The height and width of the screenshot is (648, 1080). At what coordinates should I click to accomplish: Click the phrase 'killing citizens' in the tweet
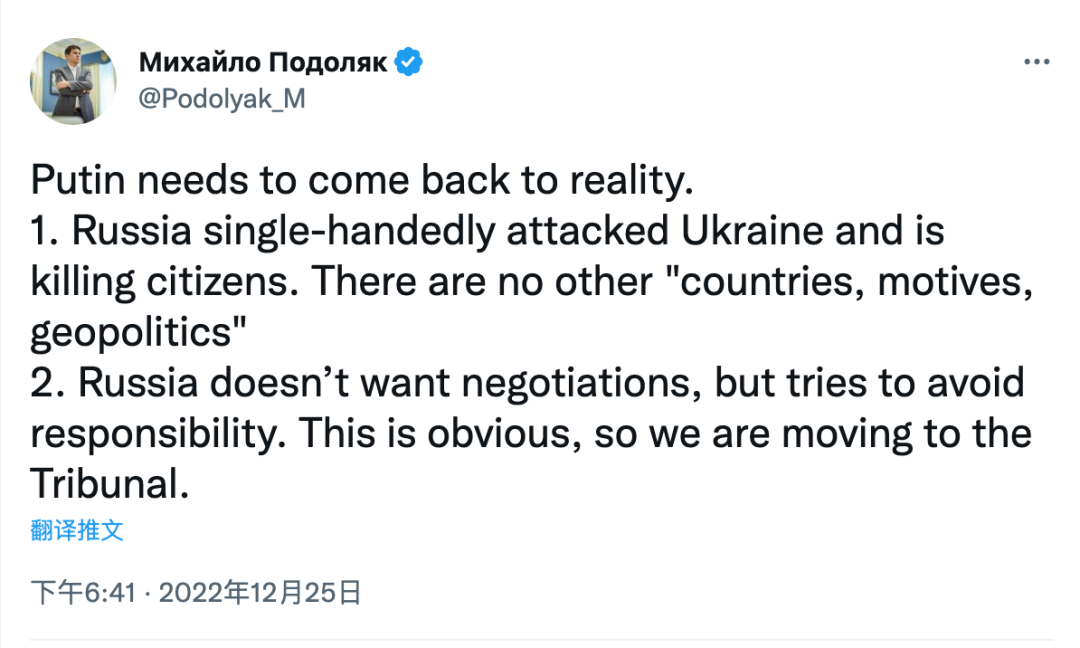click(164, 282)
